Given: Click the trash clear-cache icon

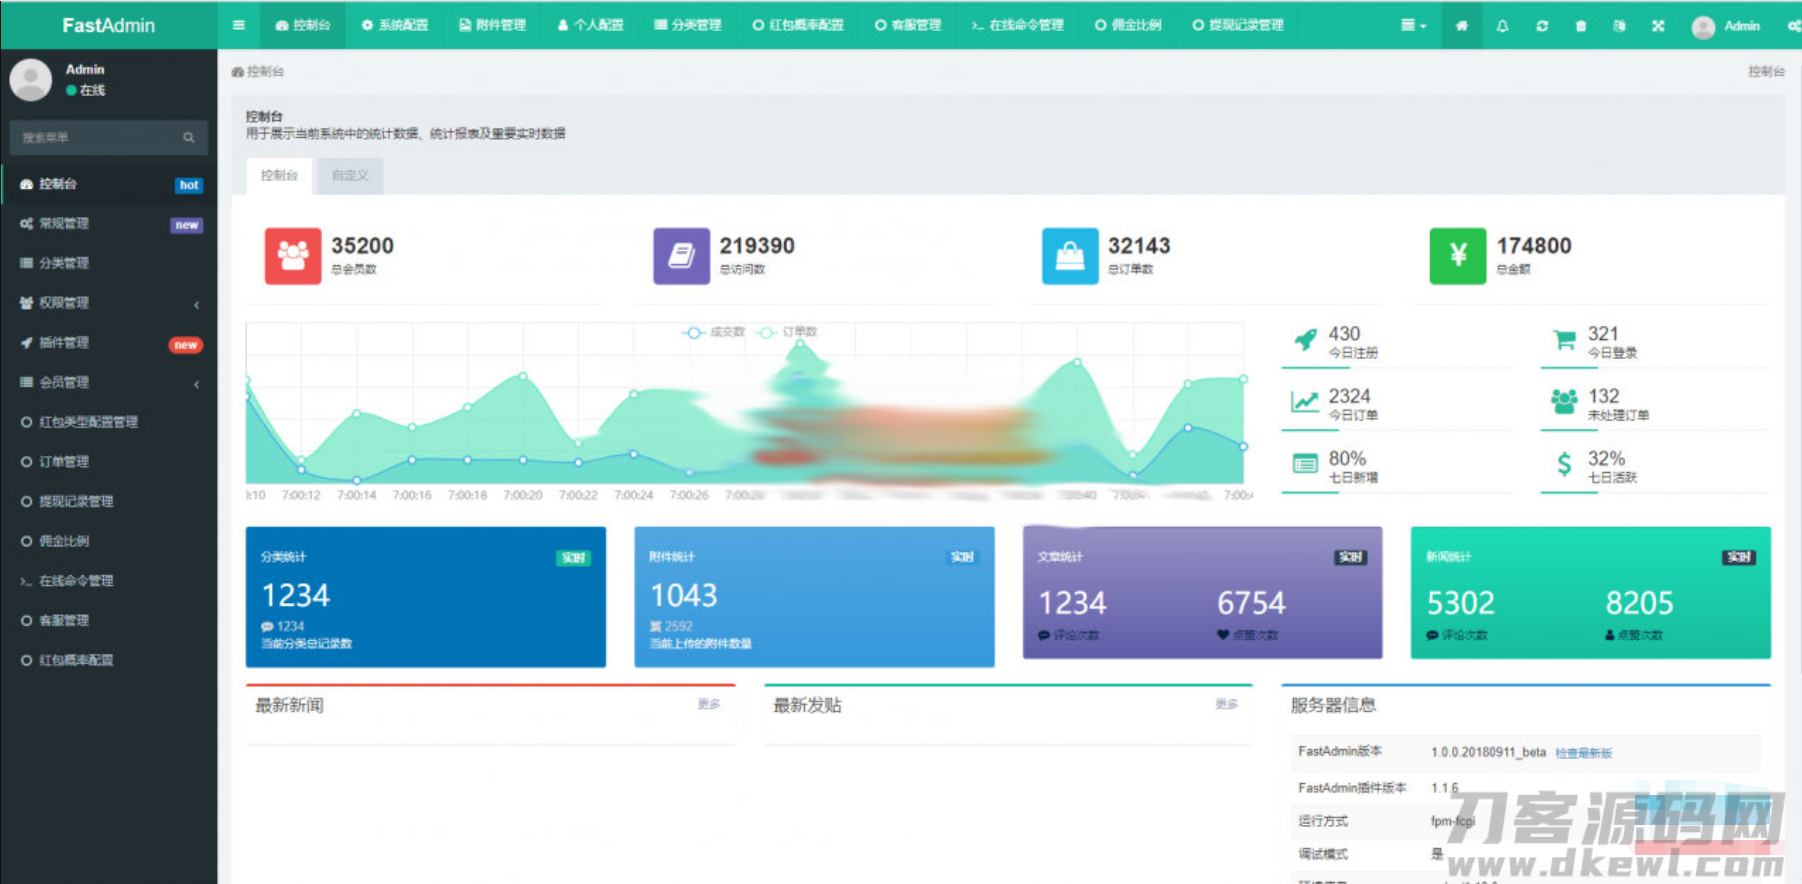Looking at the screenshot, I should (x=1581, y=26).
